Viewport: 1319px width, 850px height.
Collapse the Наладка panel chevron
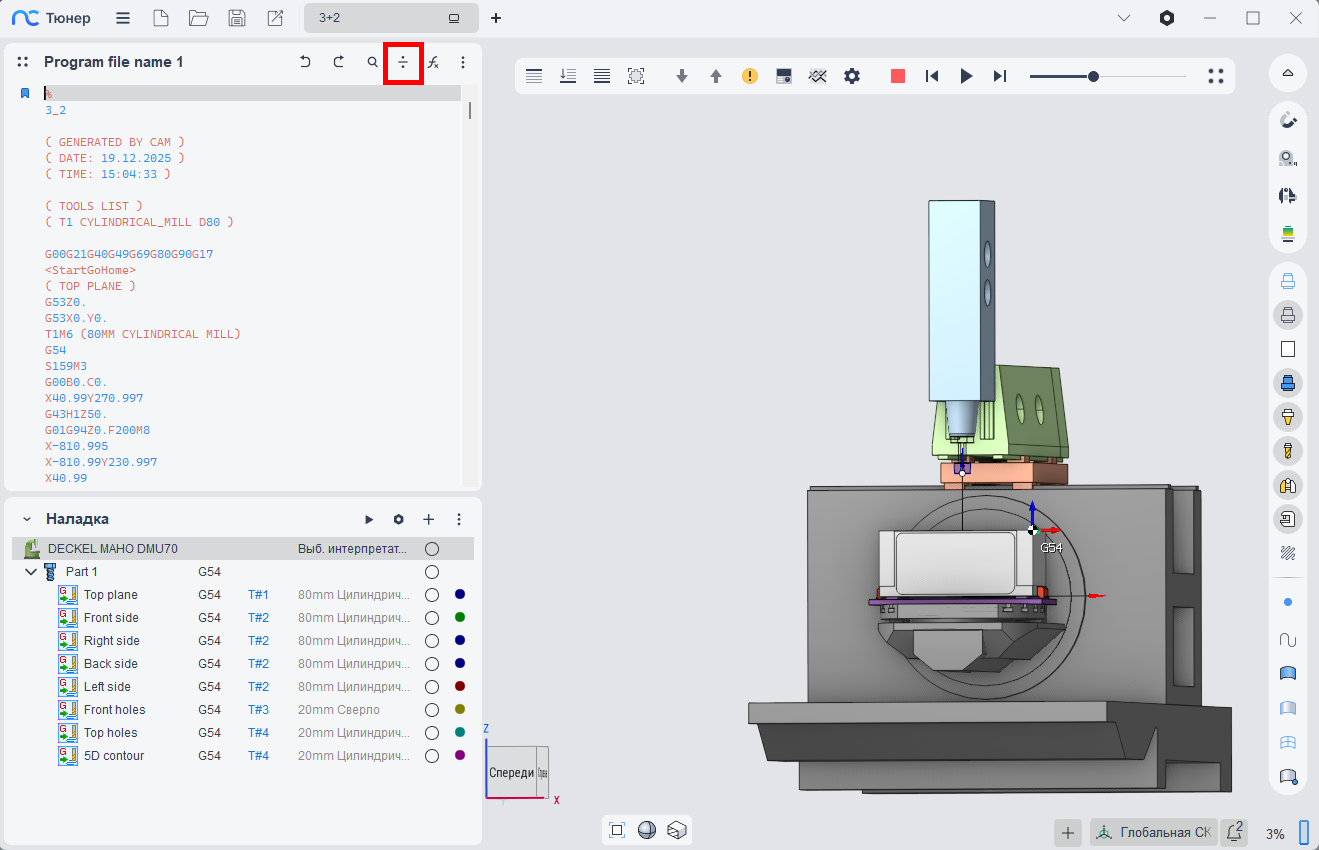[25, 519]
